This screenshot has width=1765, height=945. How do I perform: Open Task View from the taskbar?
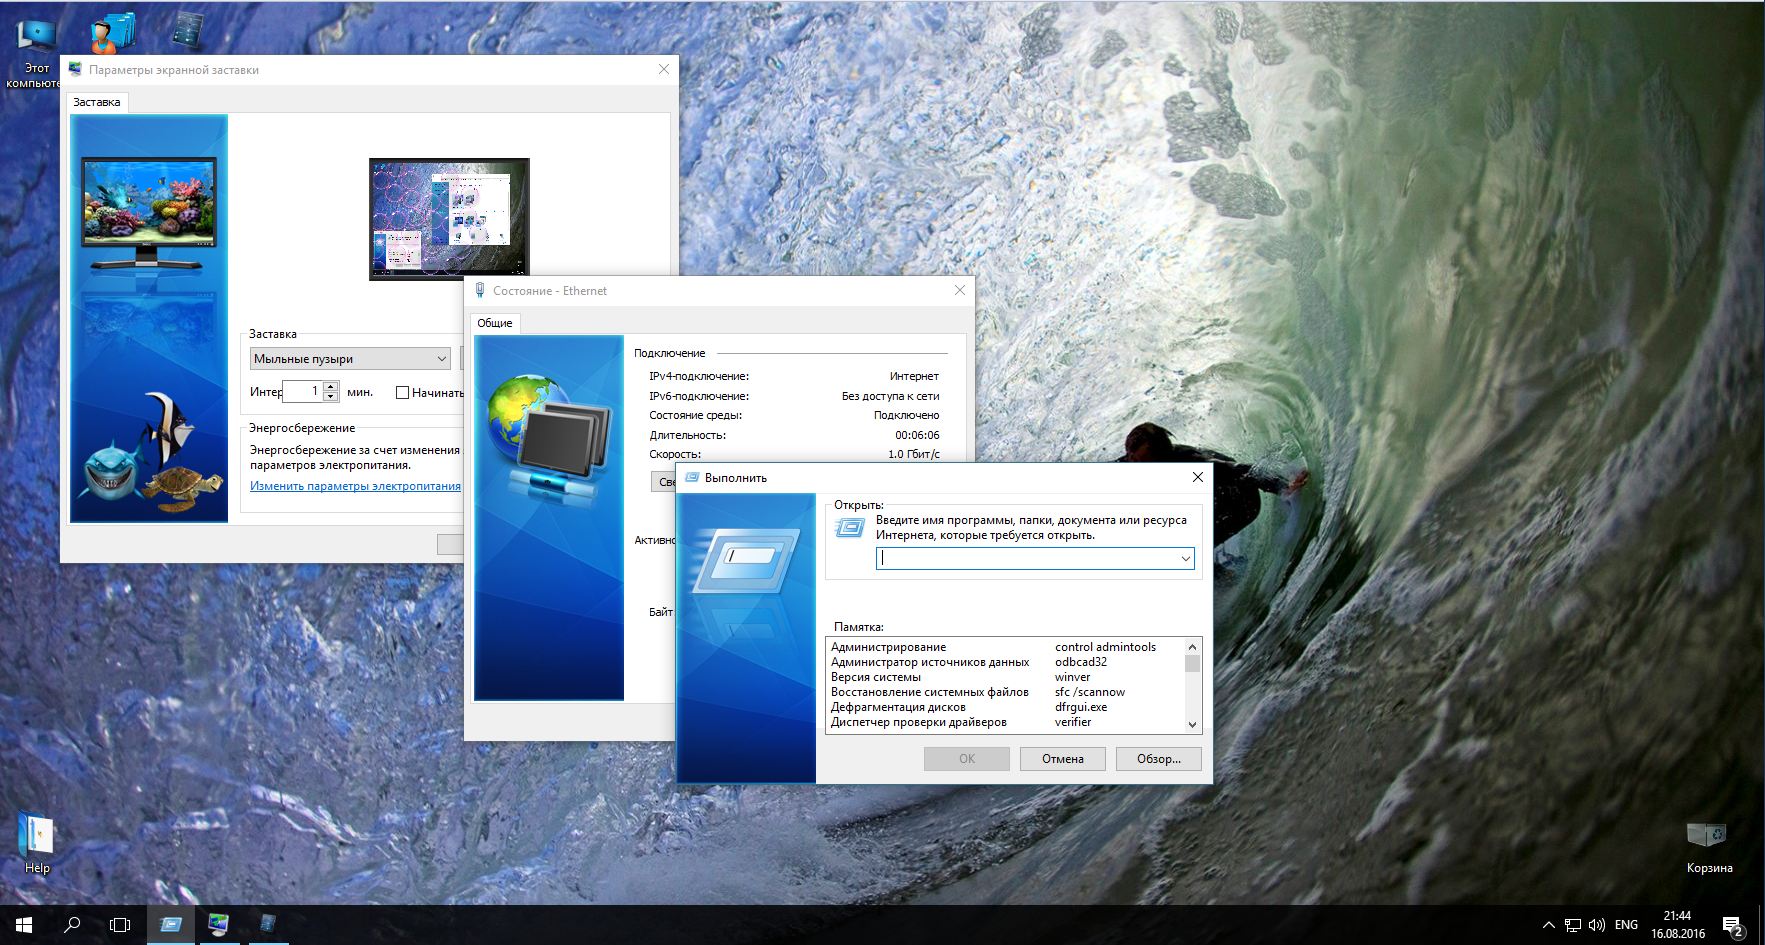click(x=120, y=924)
